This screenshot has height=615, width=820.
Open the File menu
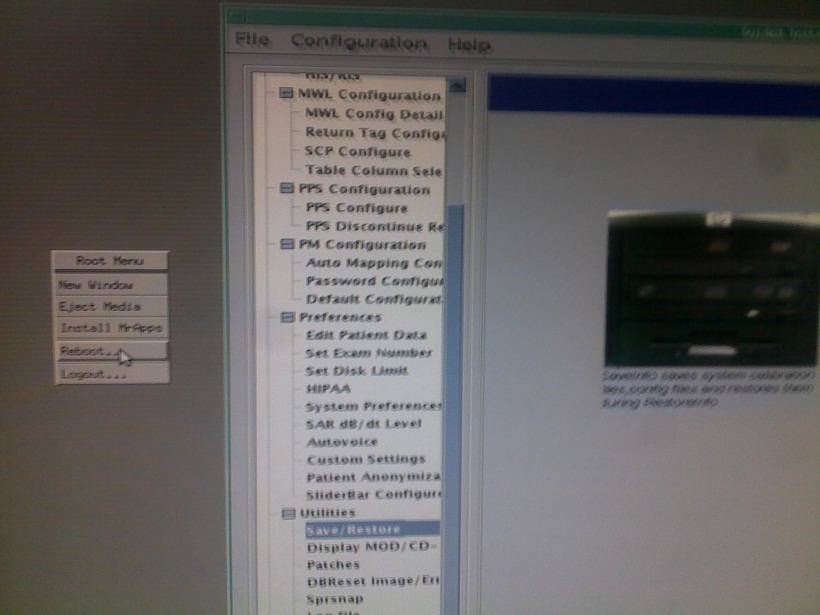[x=252, y=42]
